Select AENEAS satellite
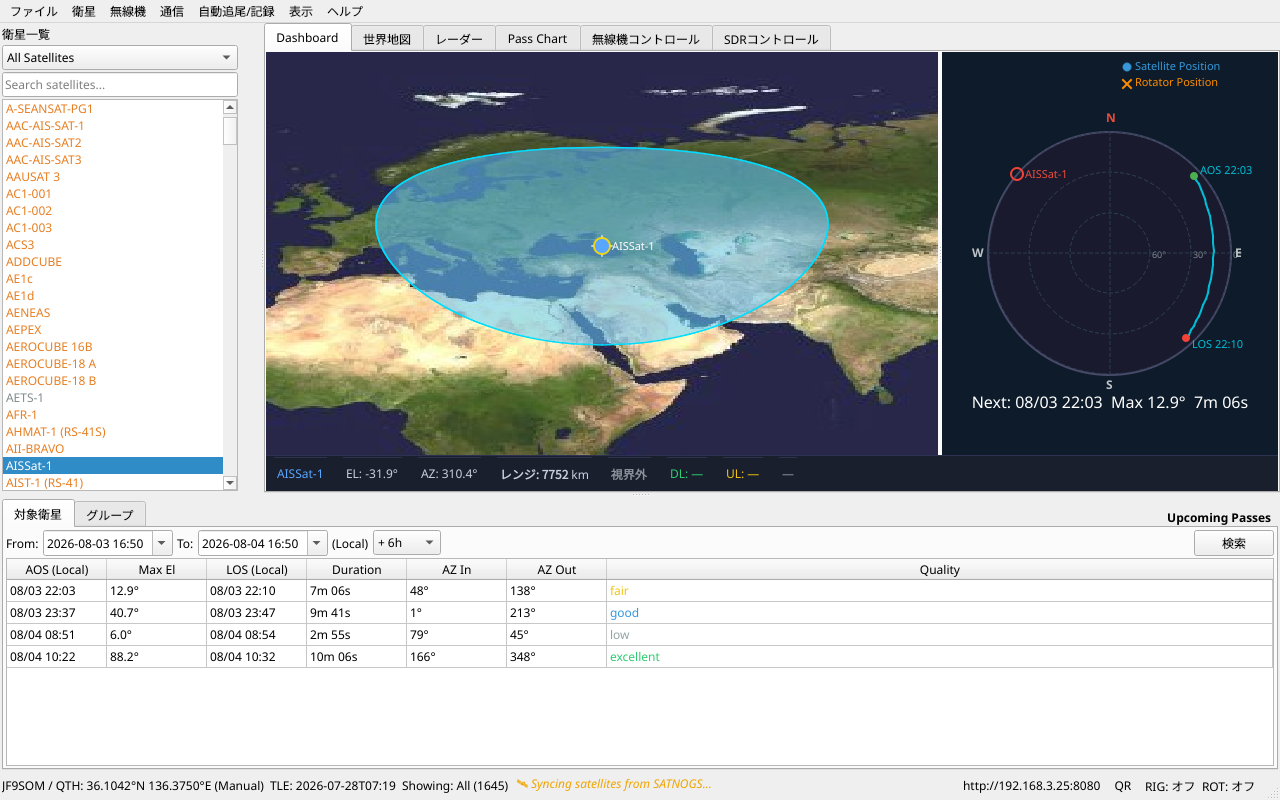 coord(112,312)
